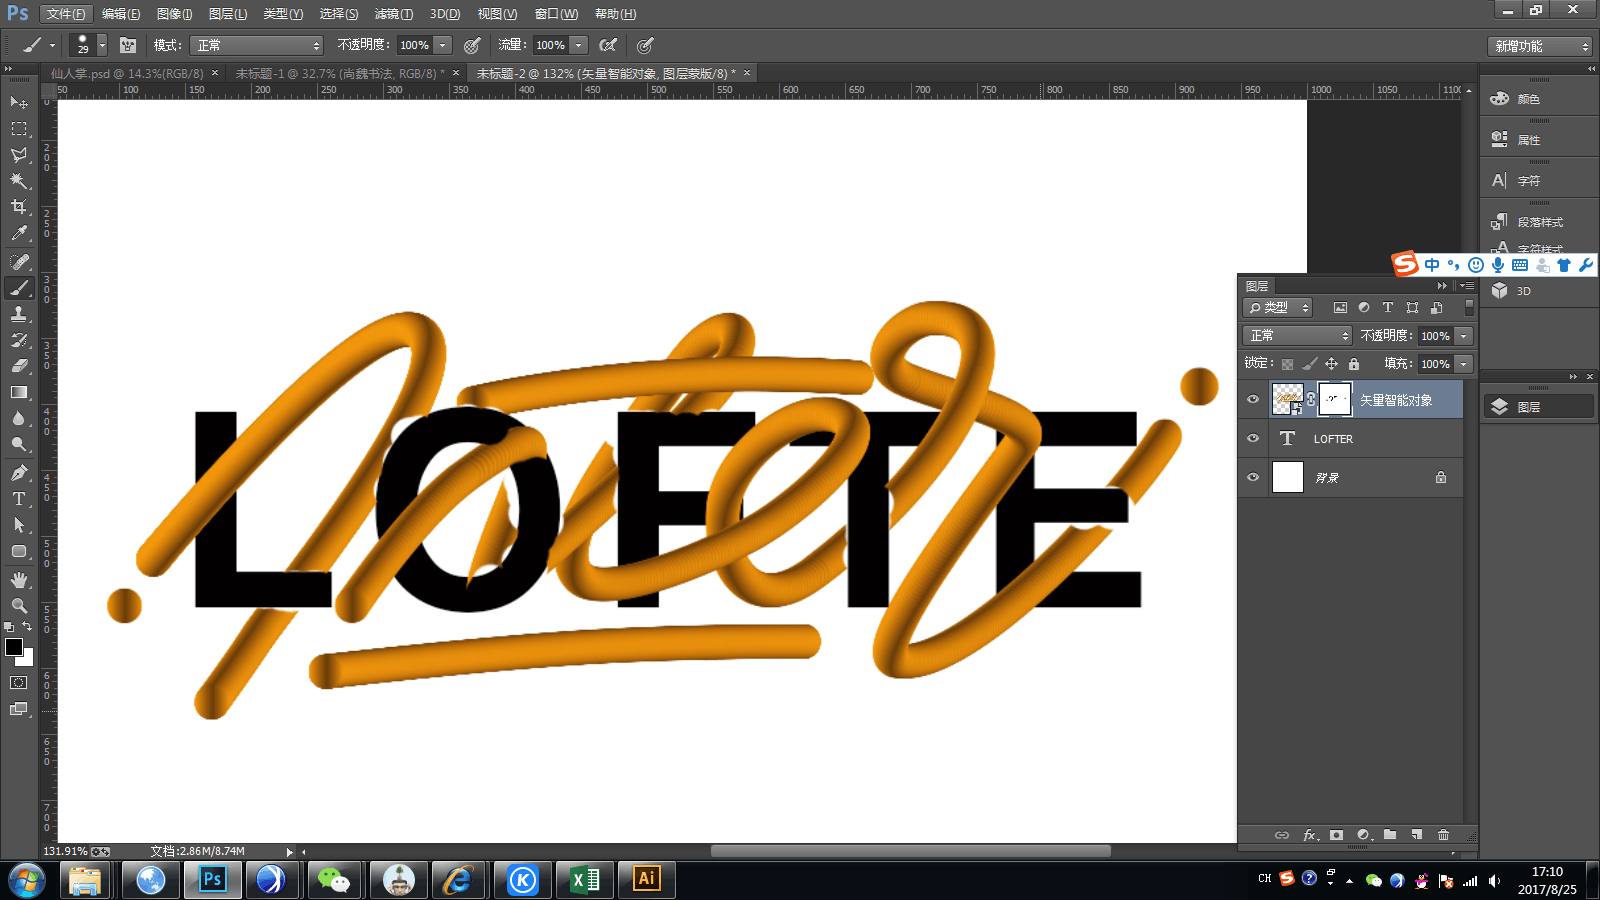The width and height of the screenshot is (1600, 900).
Task: Switch to the 未标题-1 document tab
Action: [x=340, y=73]
